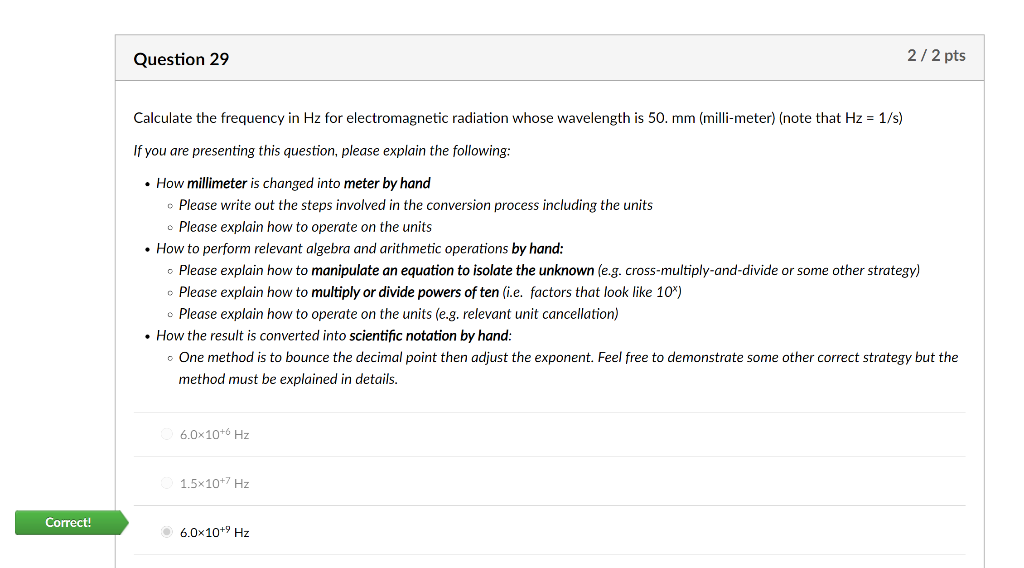Click the green Correct! badge
The image size is (1024, 568).
pyautogui.click(x=68, y=522)
